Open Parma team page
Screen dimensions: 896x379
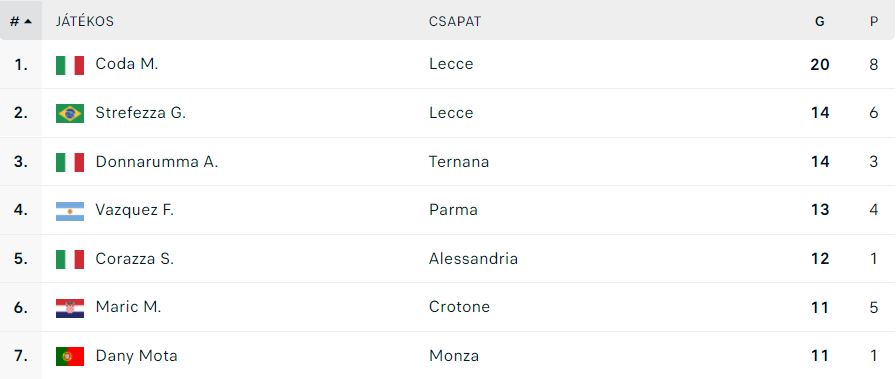coord(453,210)
